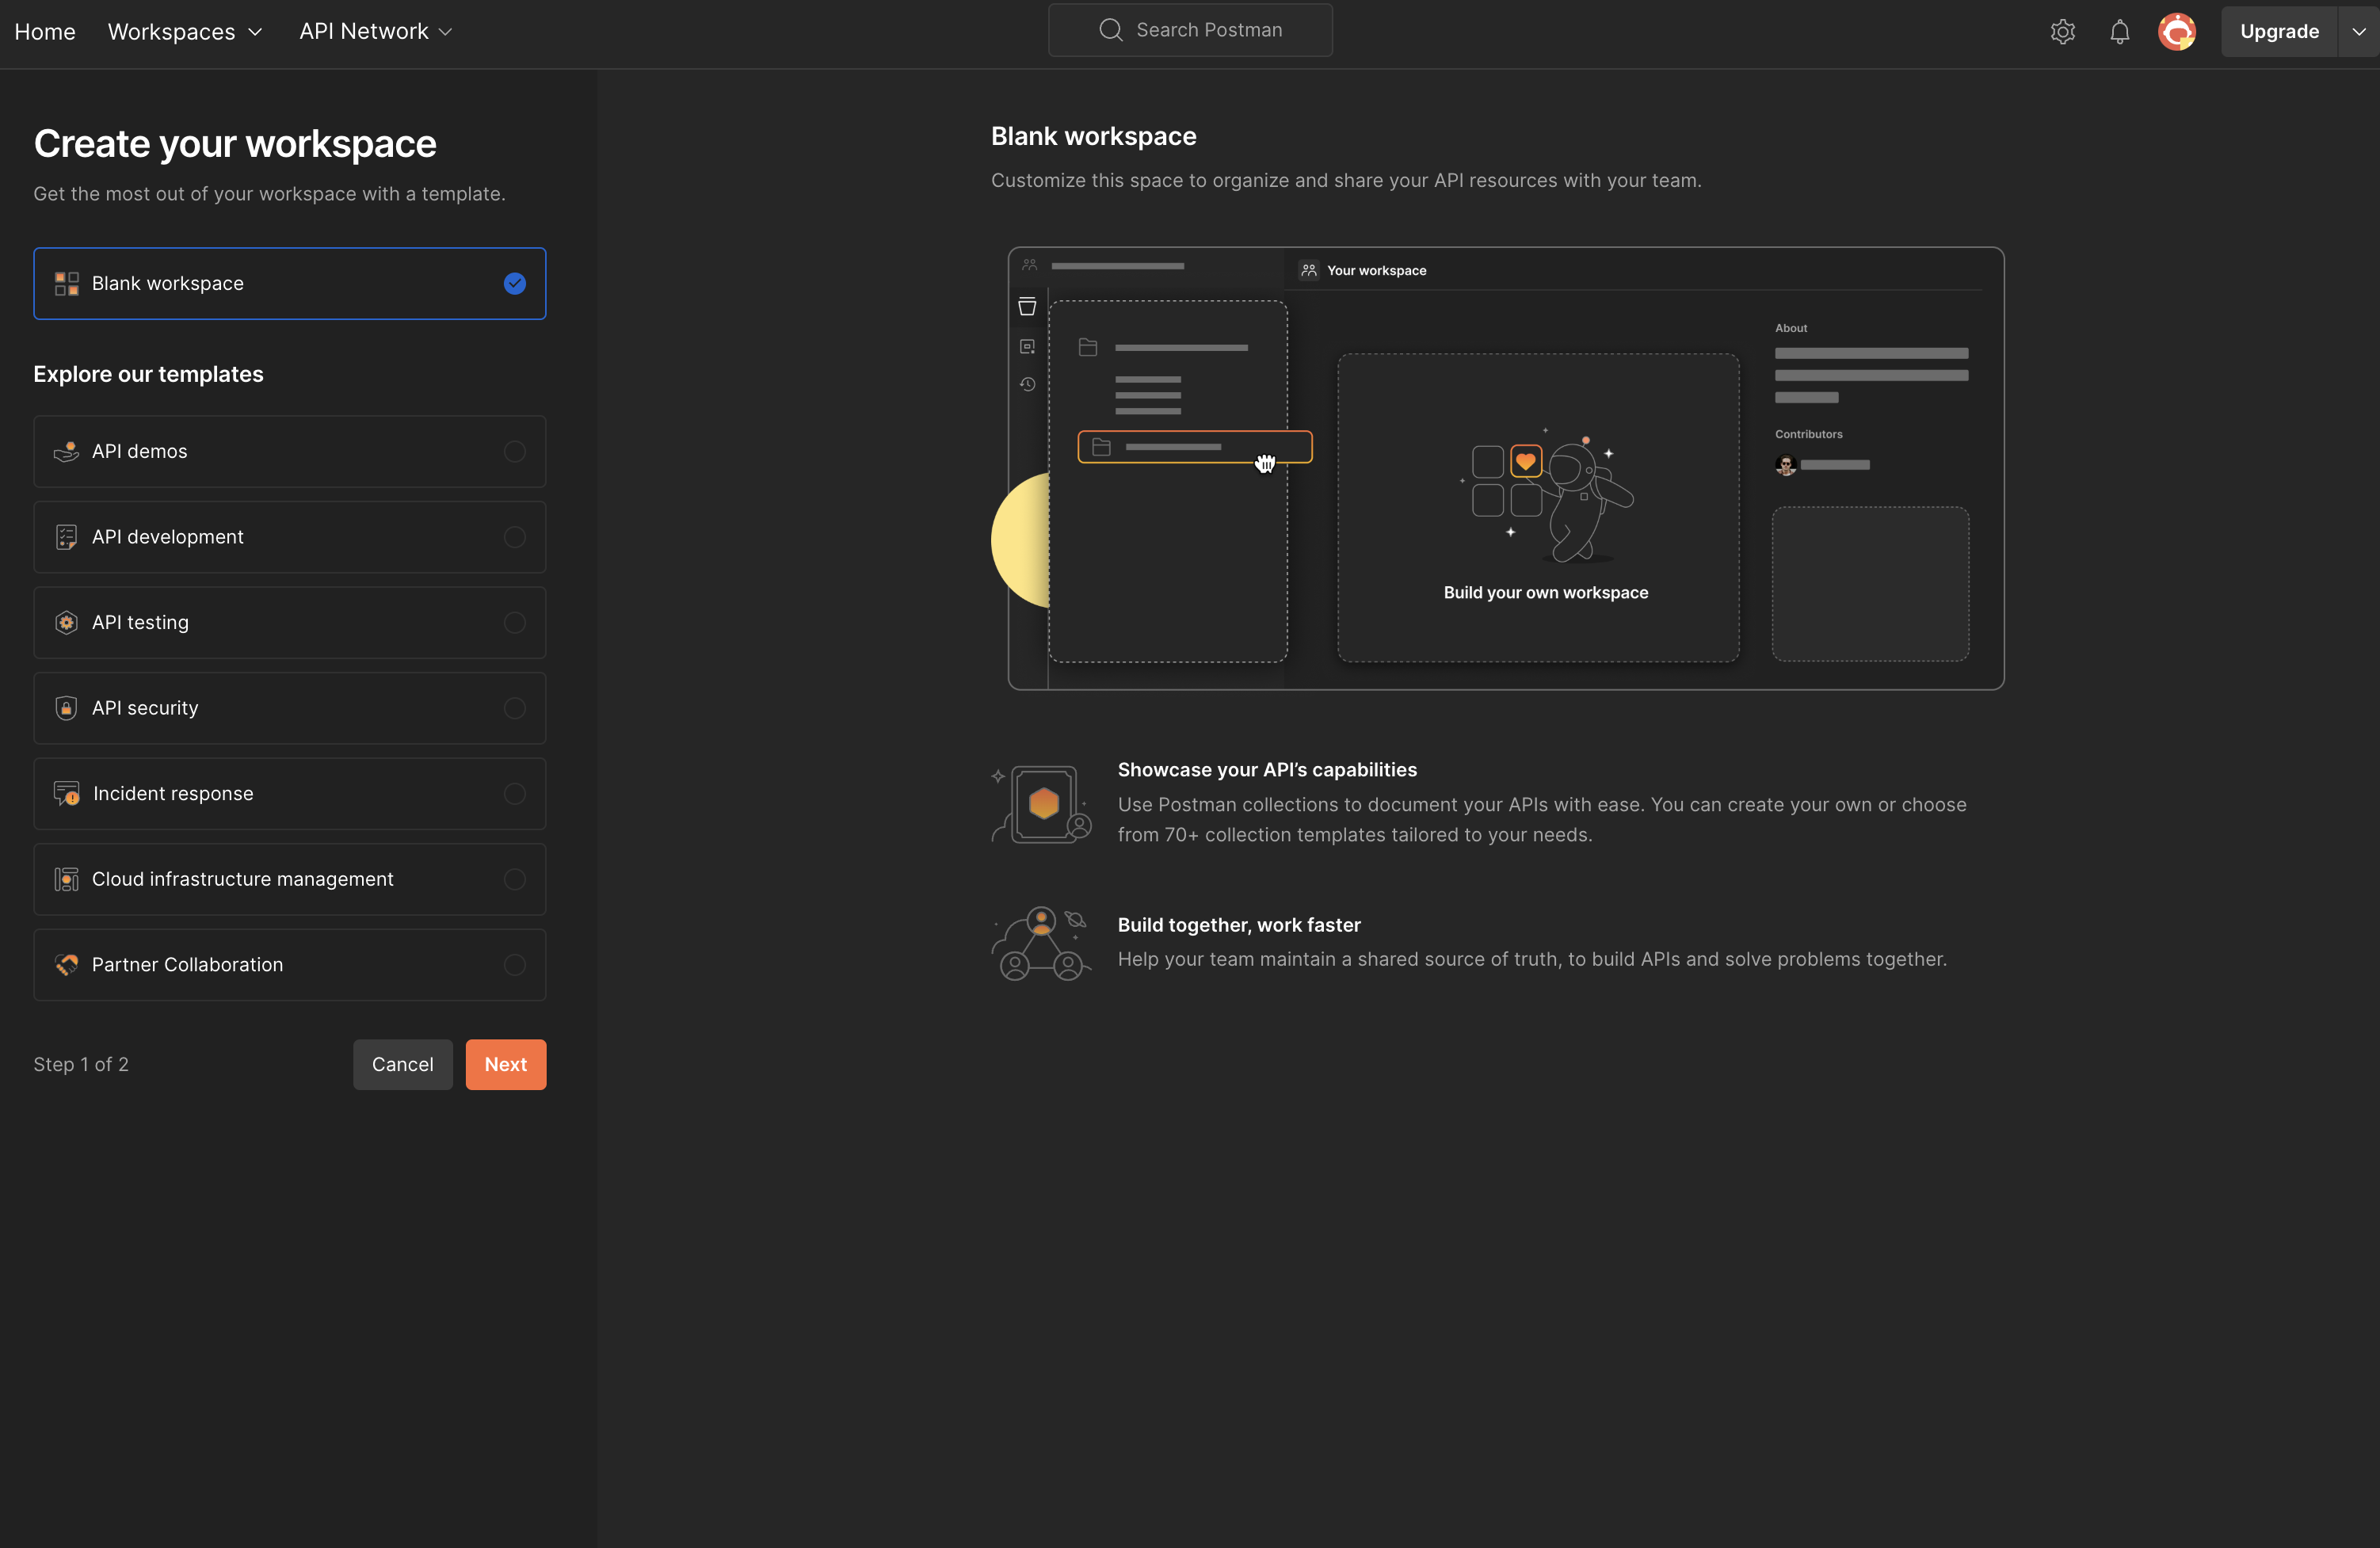Select the API development radio button
The width and height of the screenshot is (2380, 1548).
tap(514, 537)
